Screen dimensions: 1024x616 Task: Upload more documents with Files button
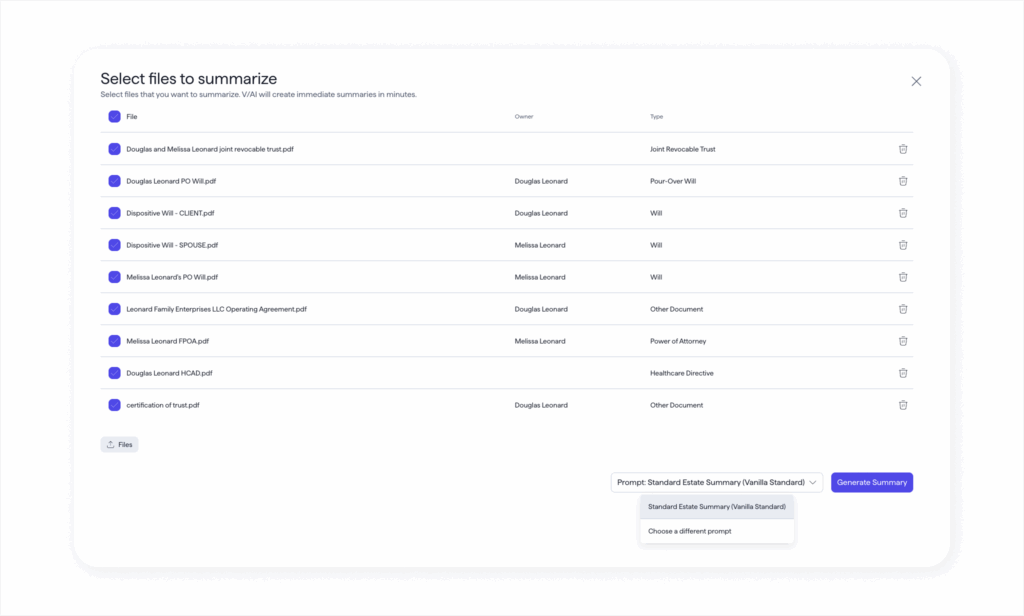pyautogui.click(x=119, y=444)
